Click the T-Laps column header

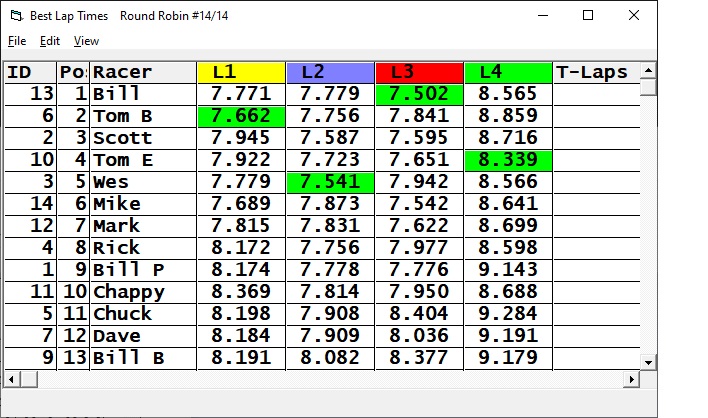(594, 72)
